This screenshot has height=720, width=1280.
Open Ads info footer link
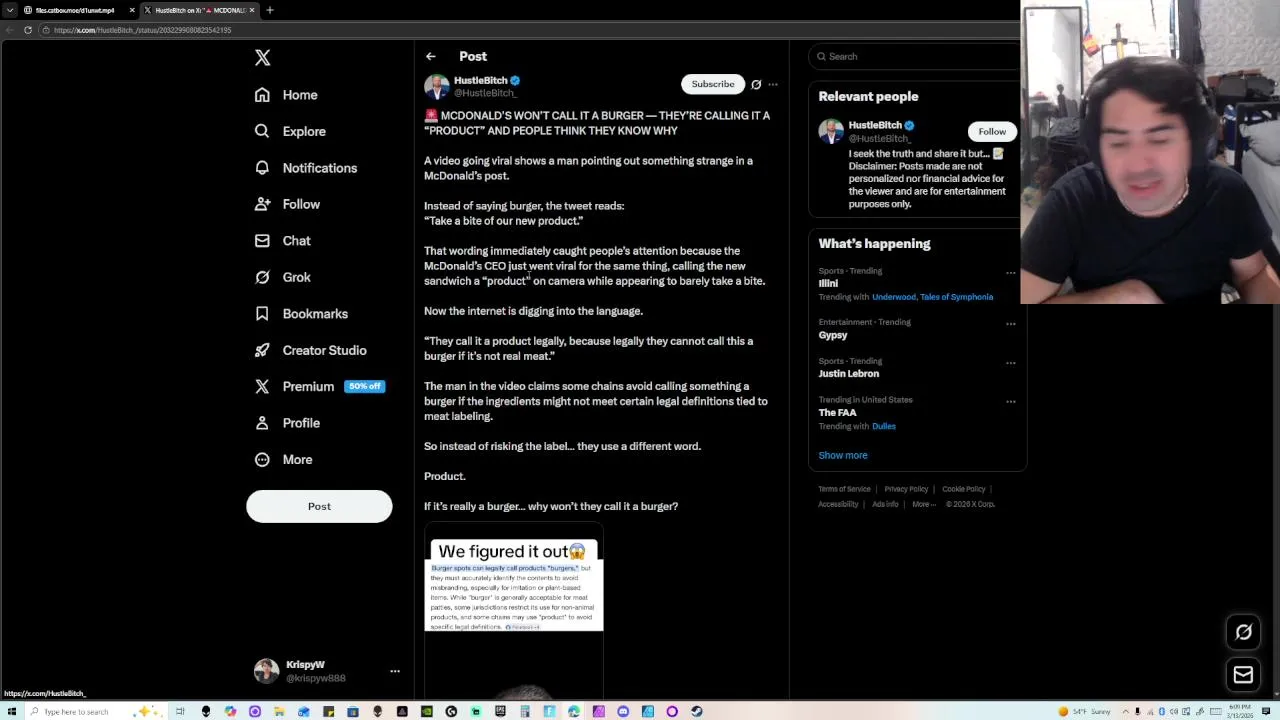click(885, 504)
